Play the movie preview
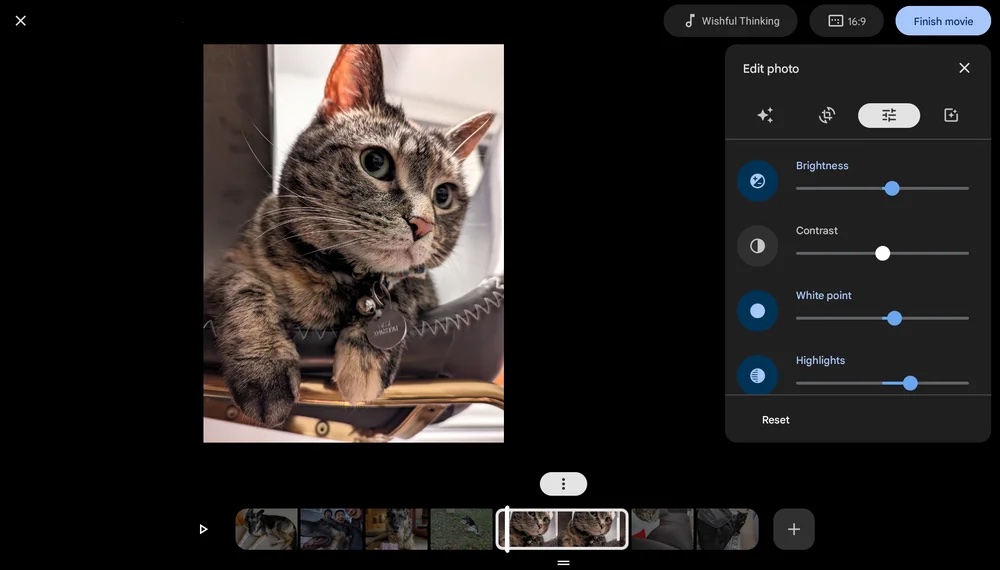The height and width of the screenshot is (570, 1000). point(203,529)
